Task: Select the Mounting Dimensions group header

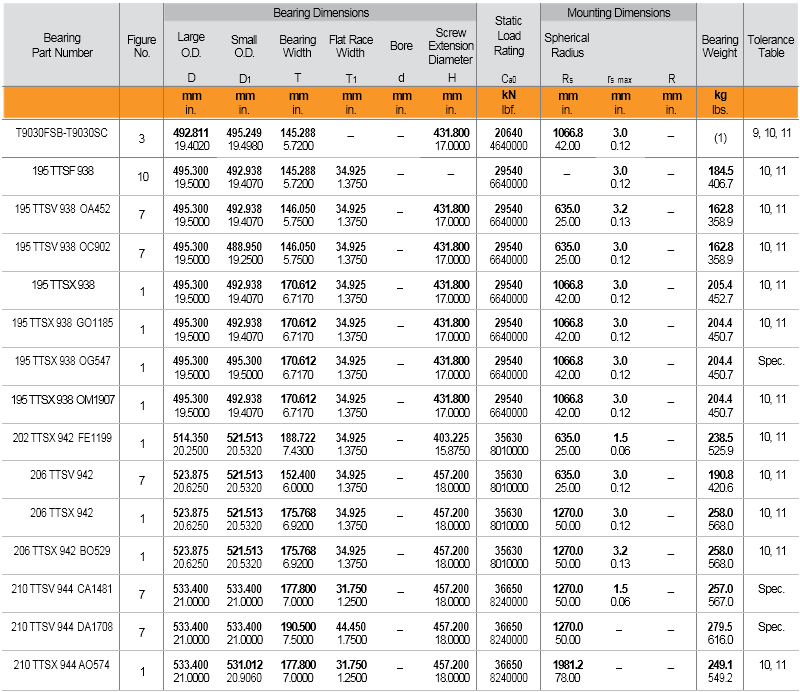Action: [x=618, y=13]
